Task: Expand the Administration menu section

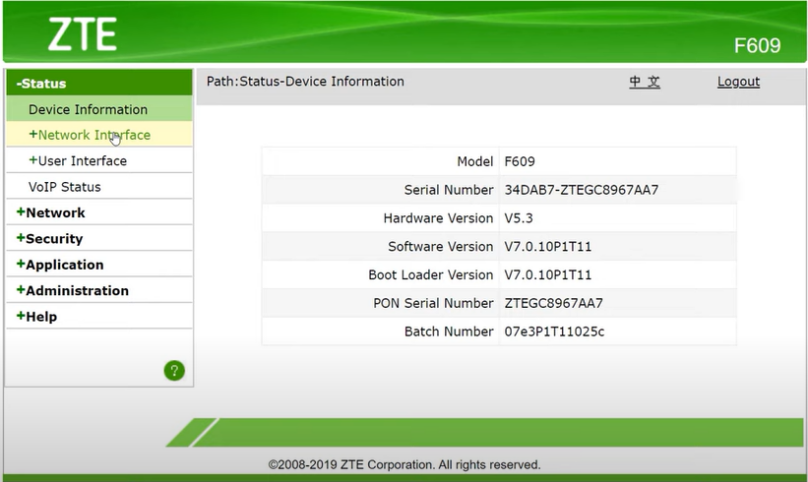Action: pyautogui.click(x=99, y=290)
